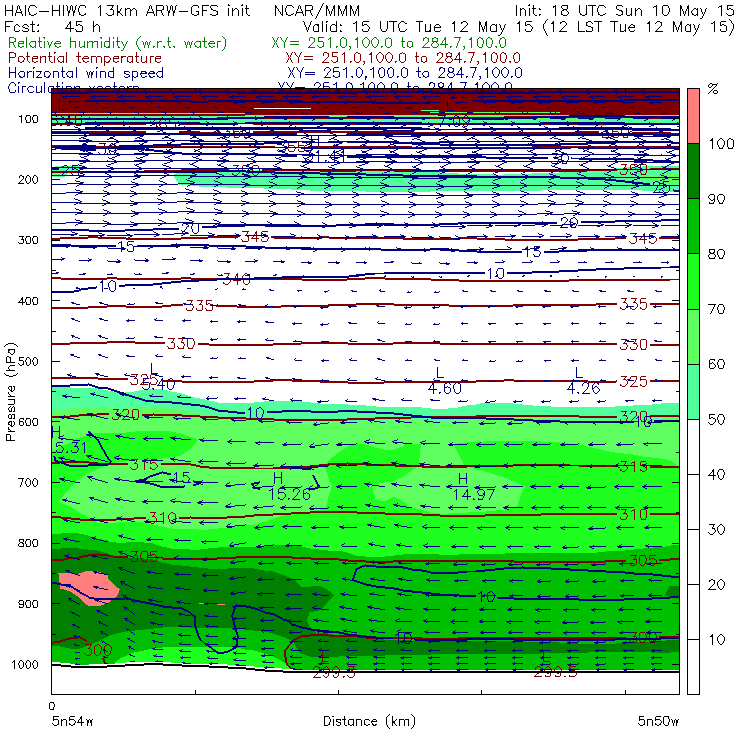
Task: Click the wind maximum value '14.97'
Action: [x=474, y=494]
